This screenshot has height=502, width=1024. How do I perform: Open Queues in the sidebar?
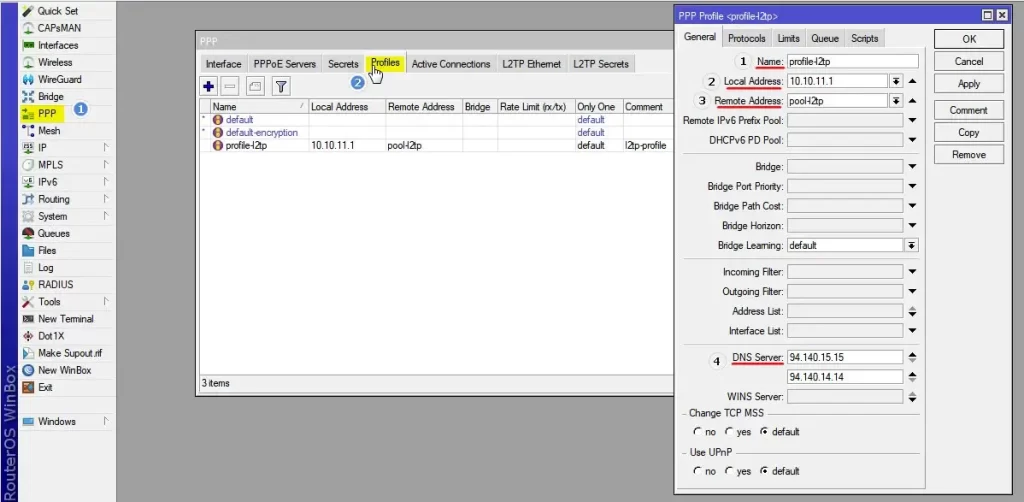coord(54,233)
